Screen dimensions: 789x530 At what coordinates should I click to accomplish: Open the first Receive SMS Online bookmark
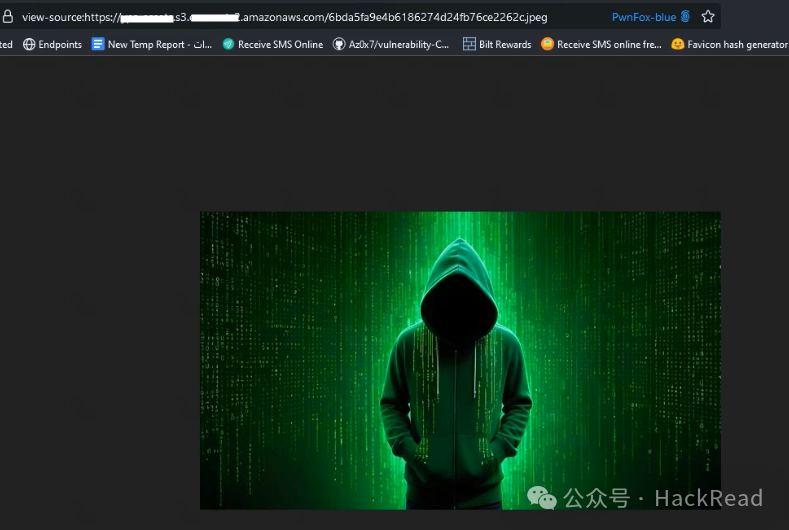[x=273, y=44]
